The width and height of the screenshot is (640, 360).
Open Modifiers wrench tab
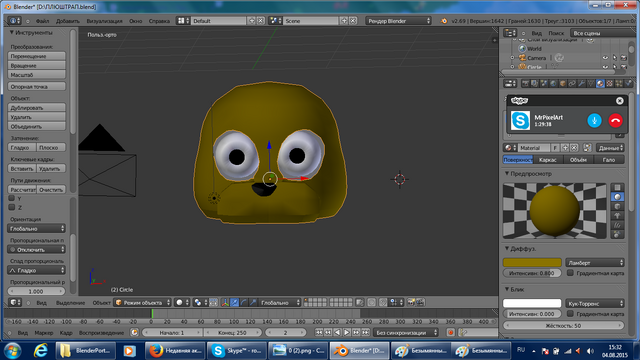point(581,84)
